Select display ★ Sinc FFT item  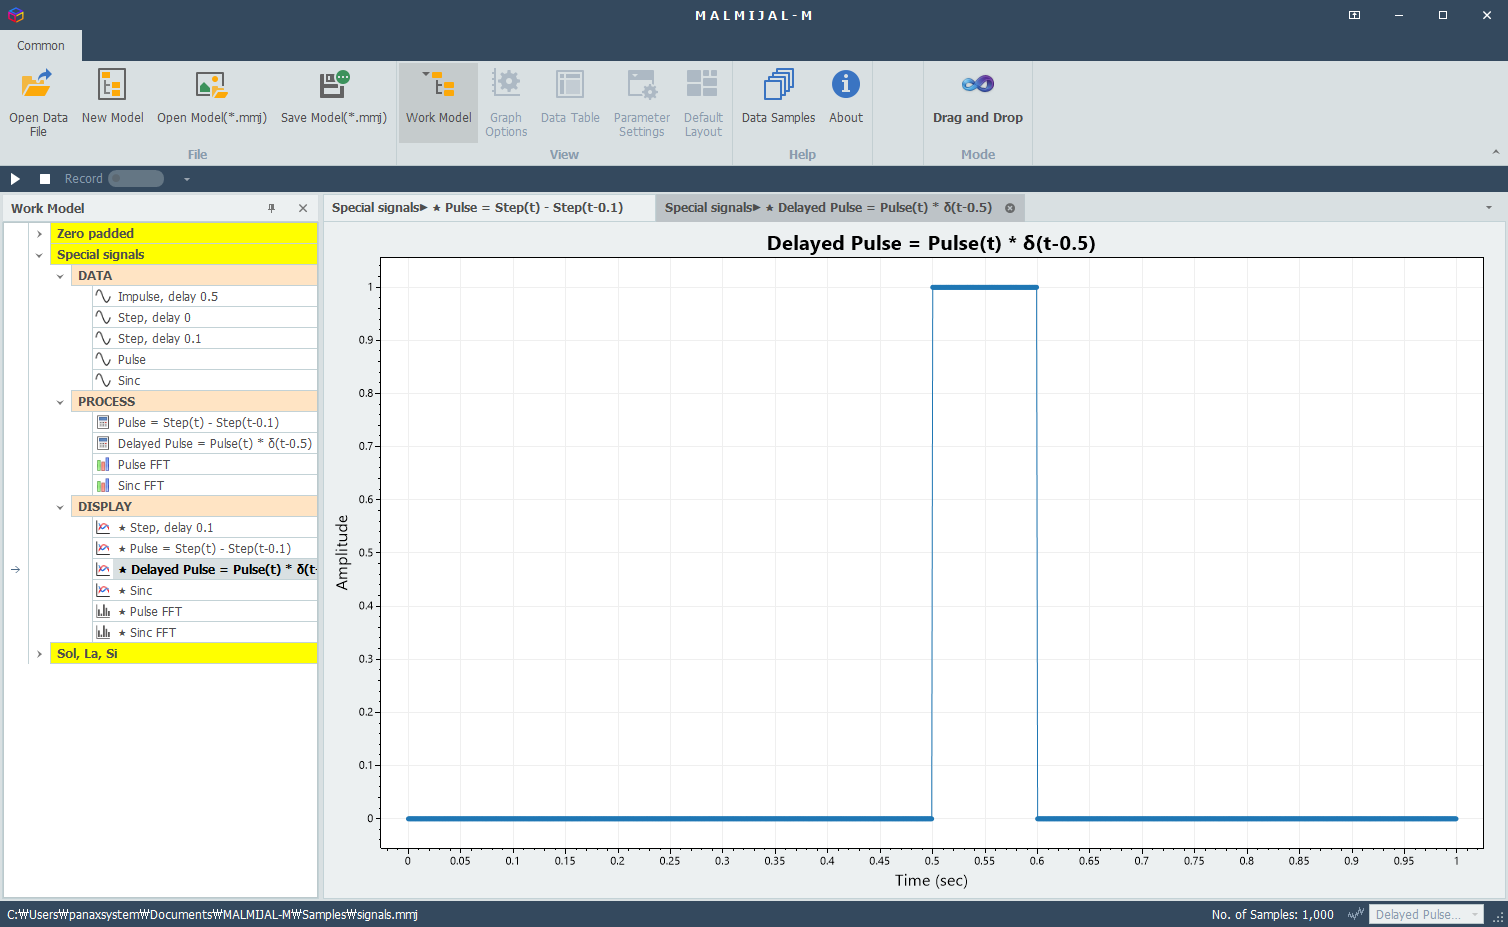(x=205, y=633)
